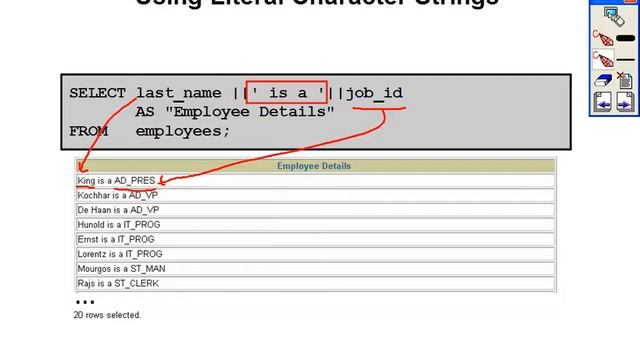Select row 'Hunold is a IT_PROG'
This screenshot has width=640, height=360.
316,225
